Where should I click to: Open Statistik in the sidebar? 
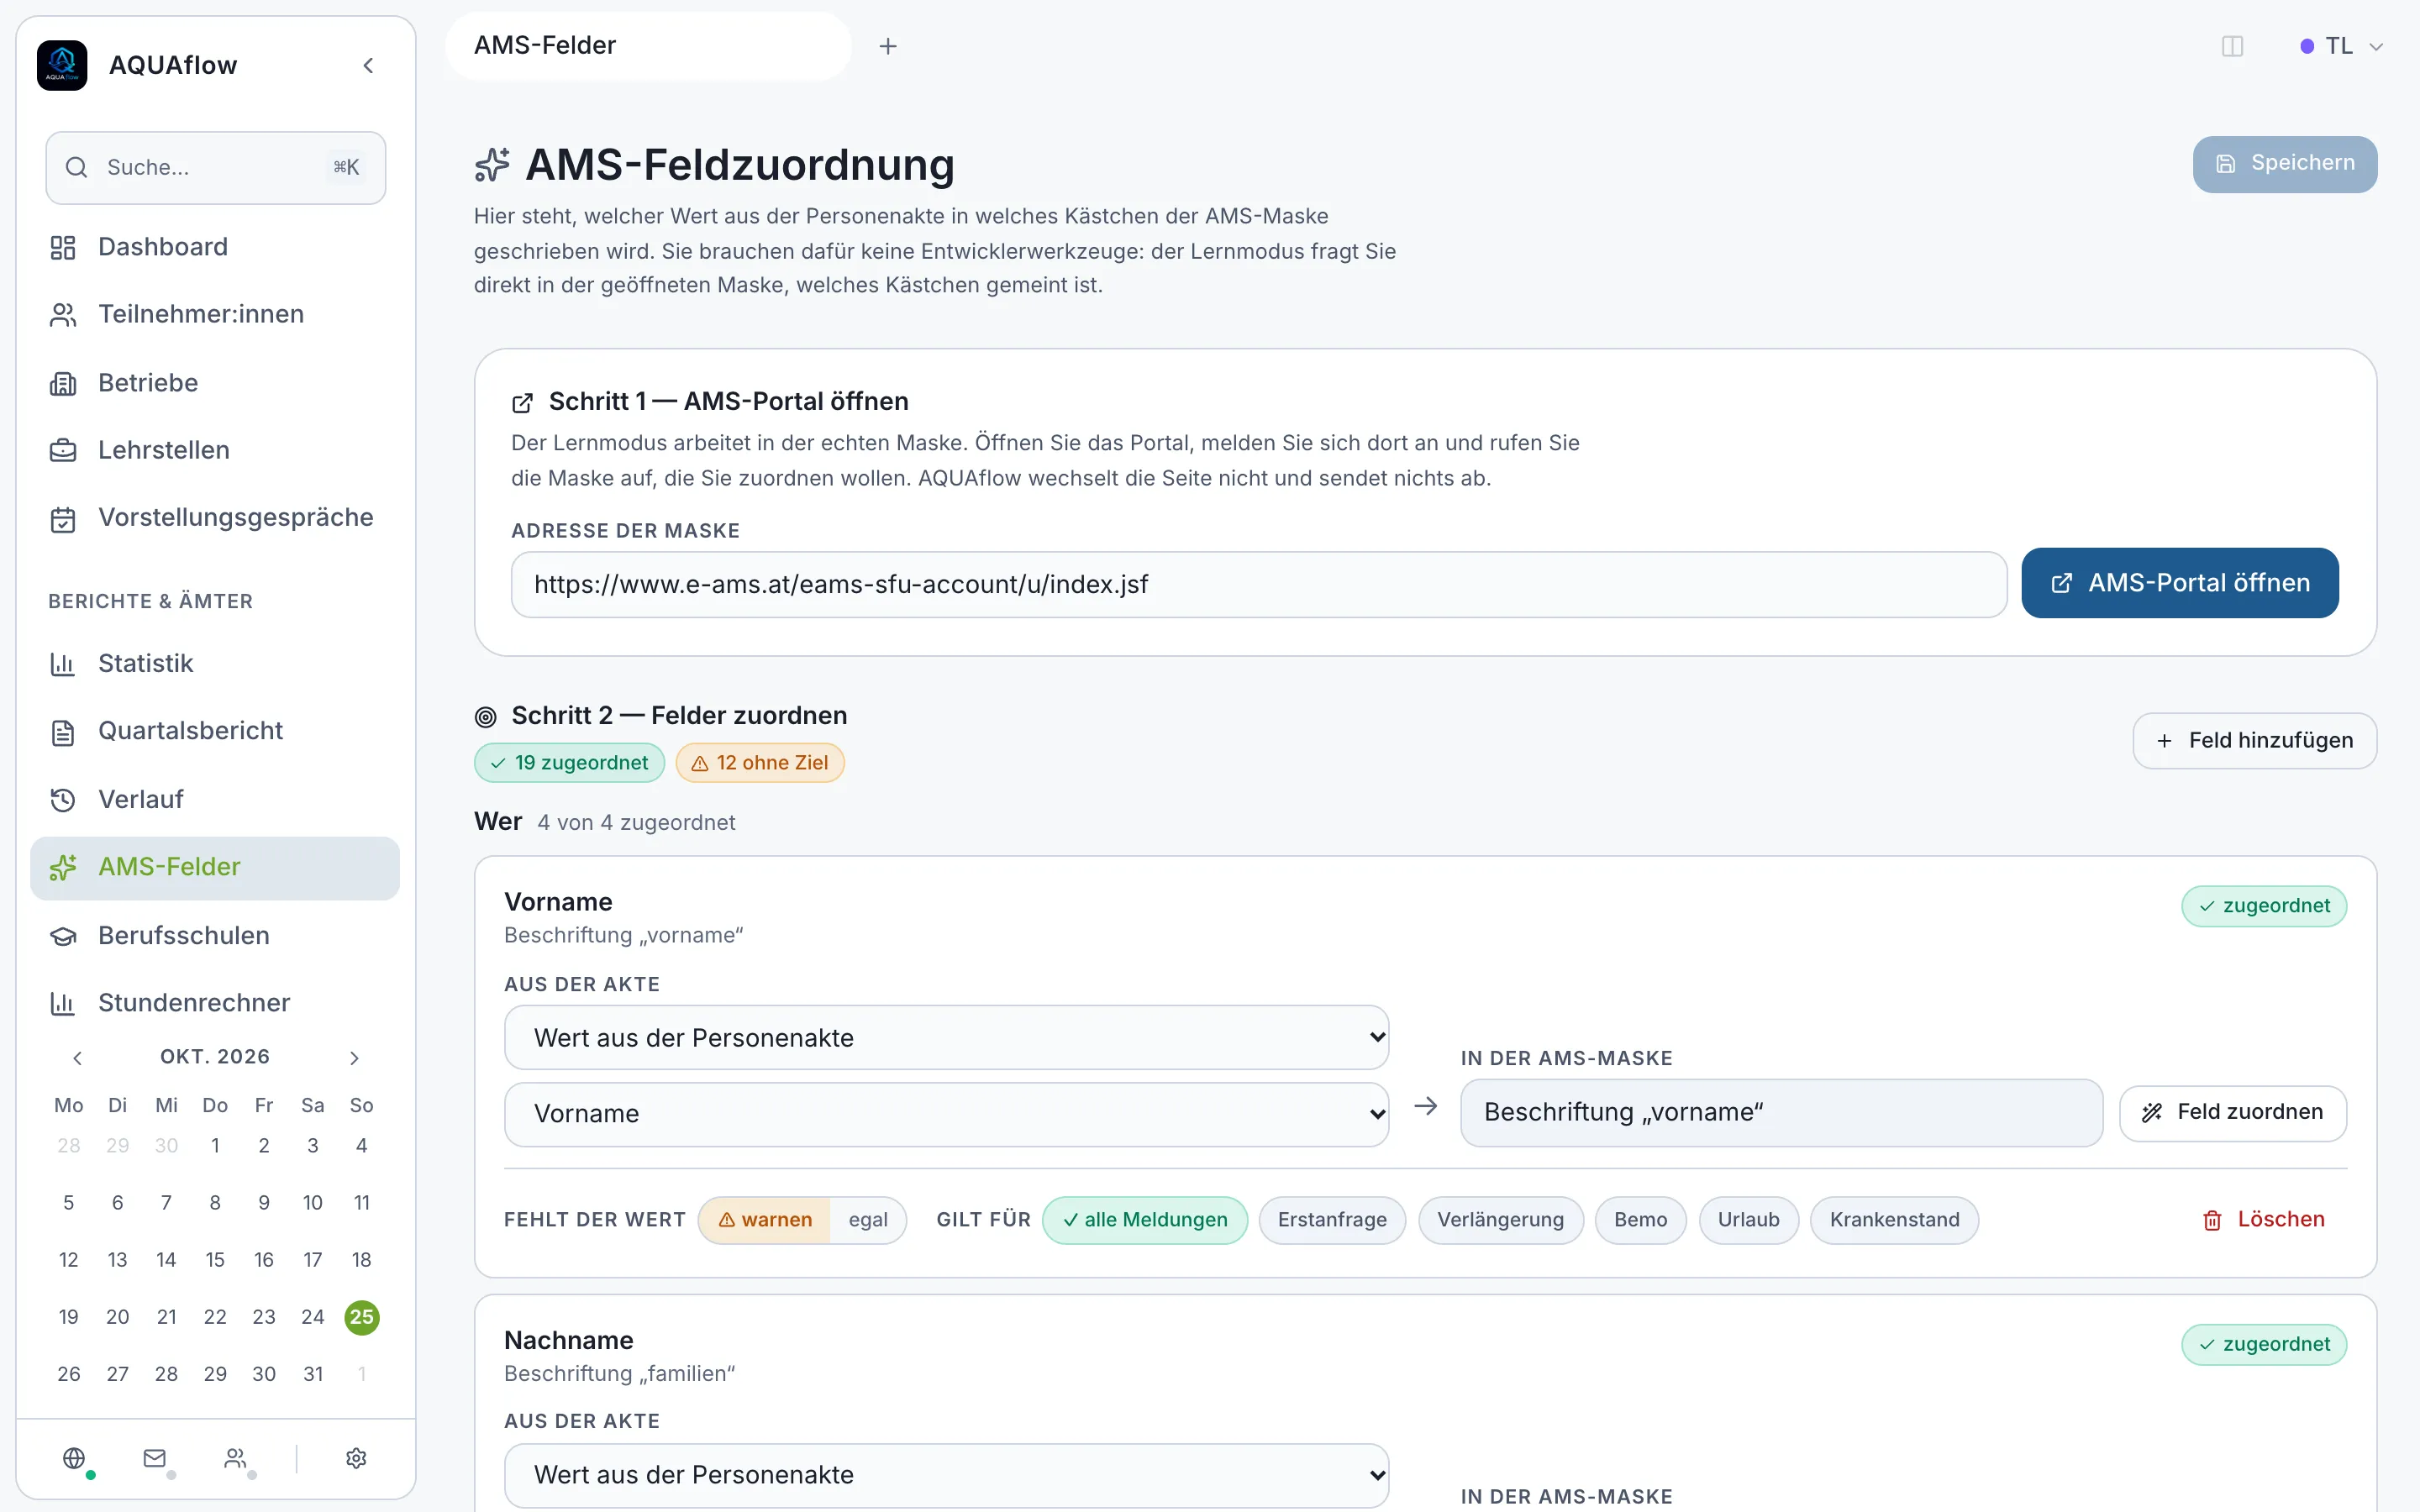pos(215,663)
